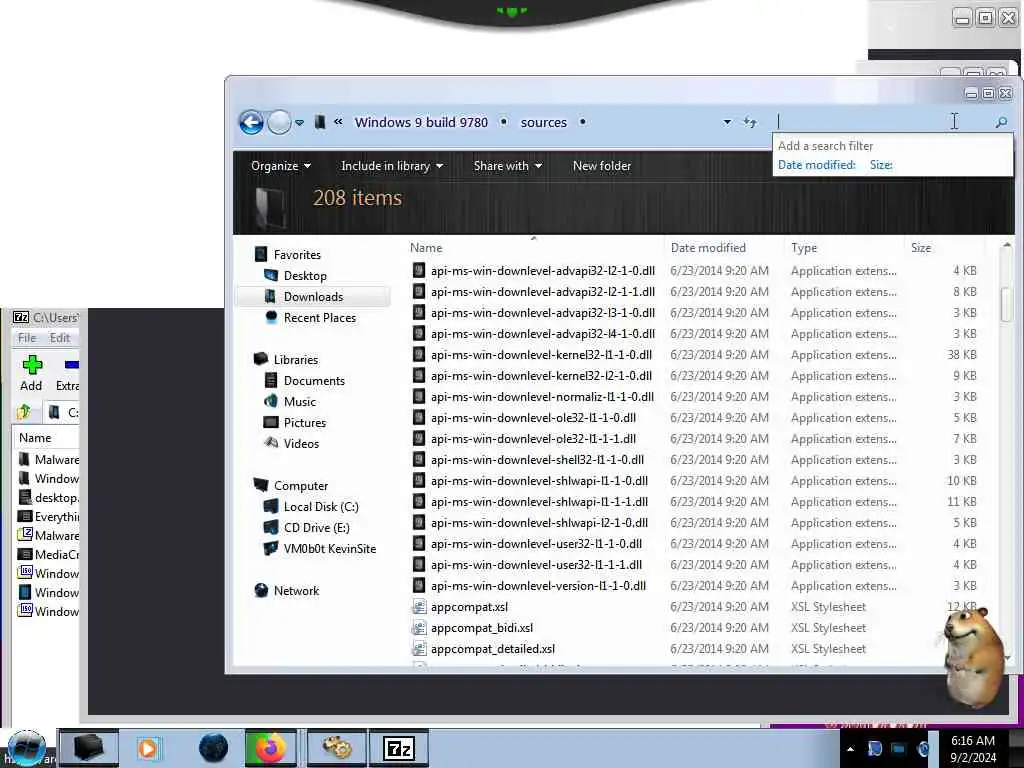Open the Edit menu in 7-Zip
Viewport: 1024px width, 768px height.
coord(59,338)
